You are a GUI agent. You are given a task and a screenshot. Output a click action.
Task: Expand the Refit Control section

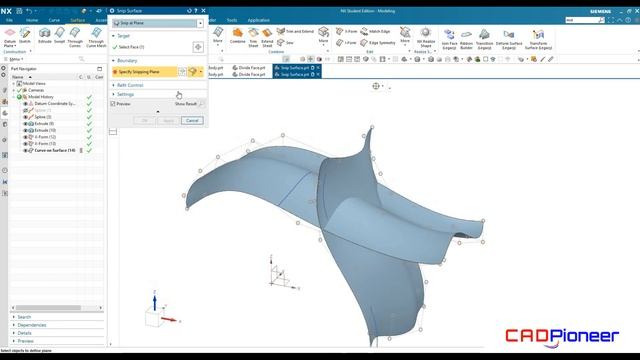click(113, 85)
